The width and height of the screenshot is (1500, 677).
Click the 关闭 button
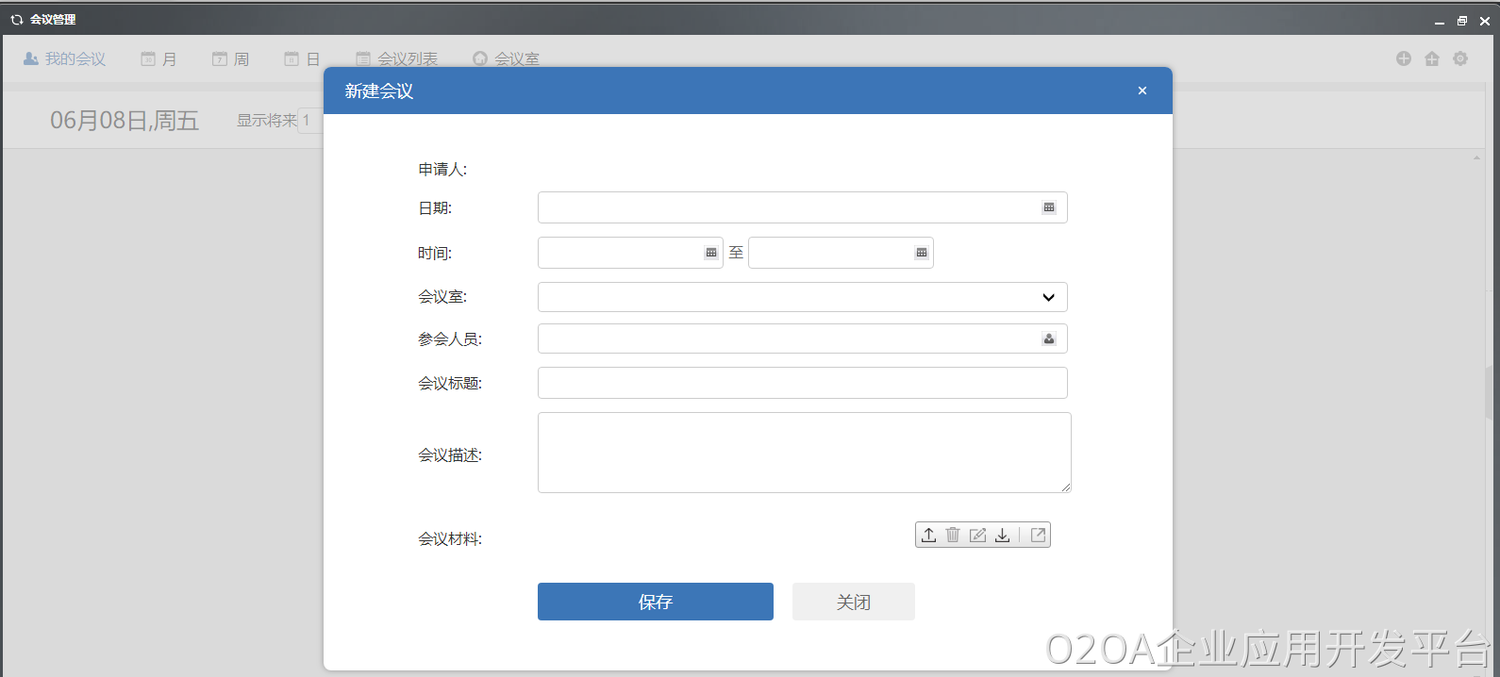click(853, 602)
